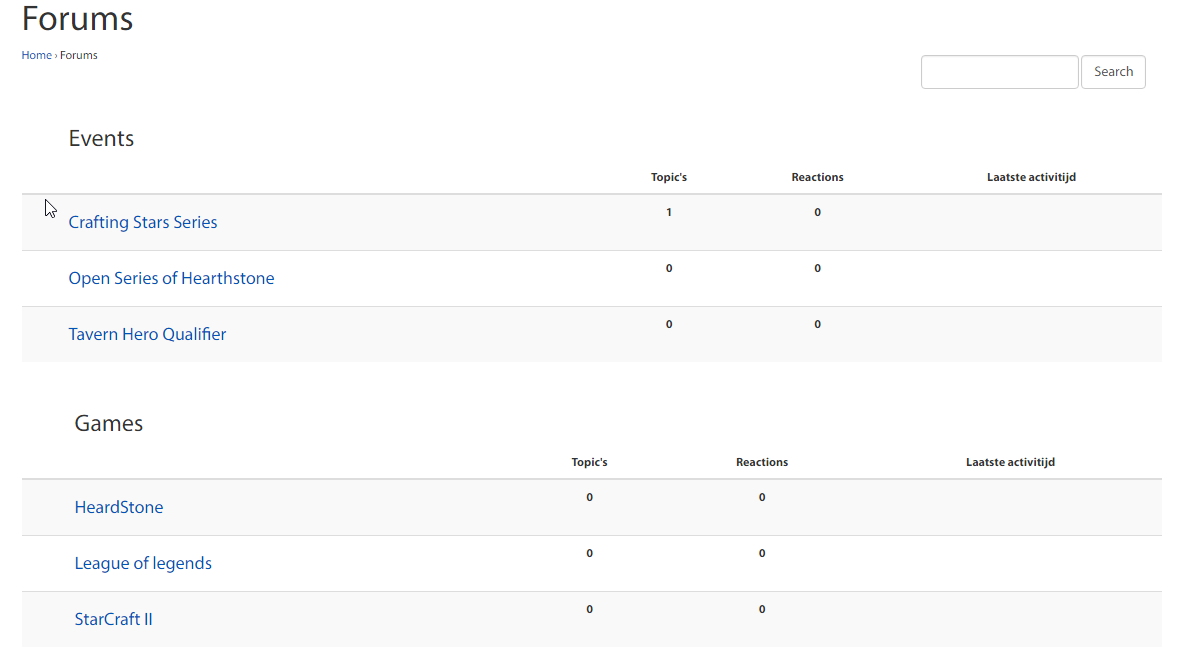Viewport: 1189px width, 661px height.
Task: Focus the forum search input field
Action: tap(999, 72)
